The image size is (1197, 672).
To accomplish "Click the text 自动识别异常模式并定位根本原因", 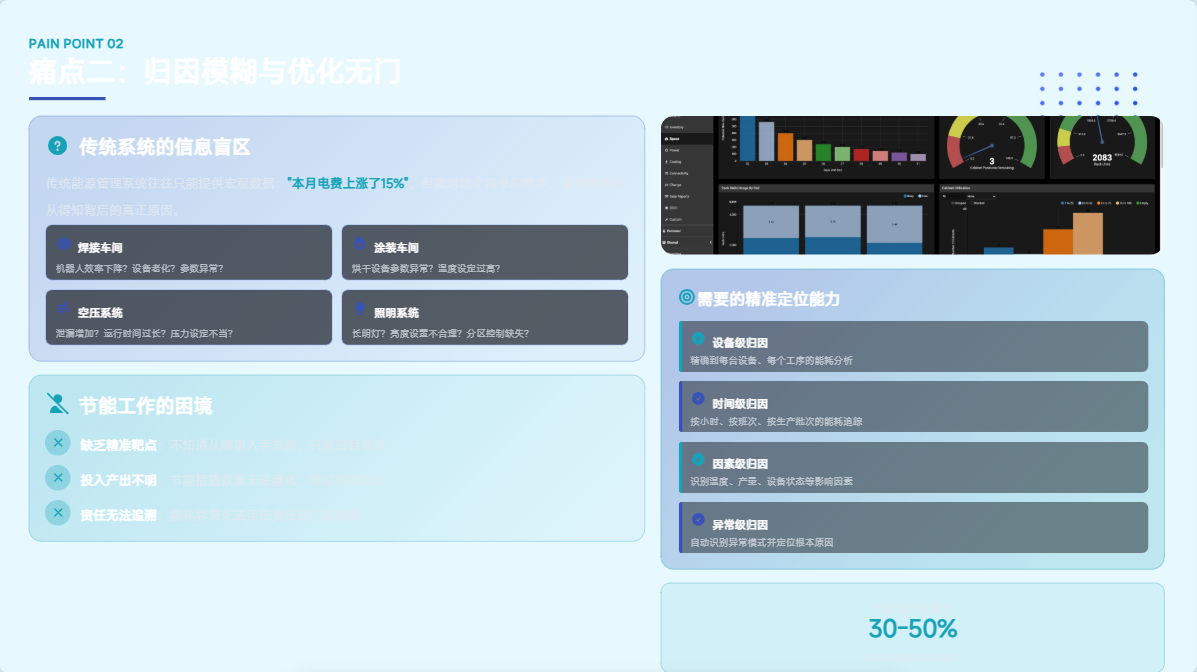I will point(761,542).
